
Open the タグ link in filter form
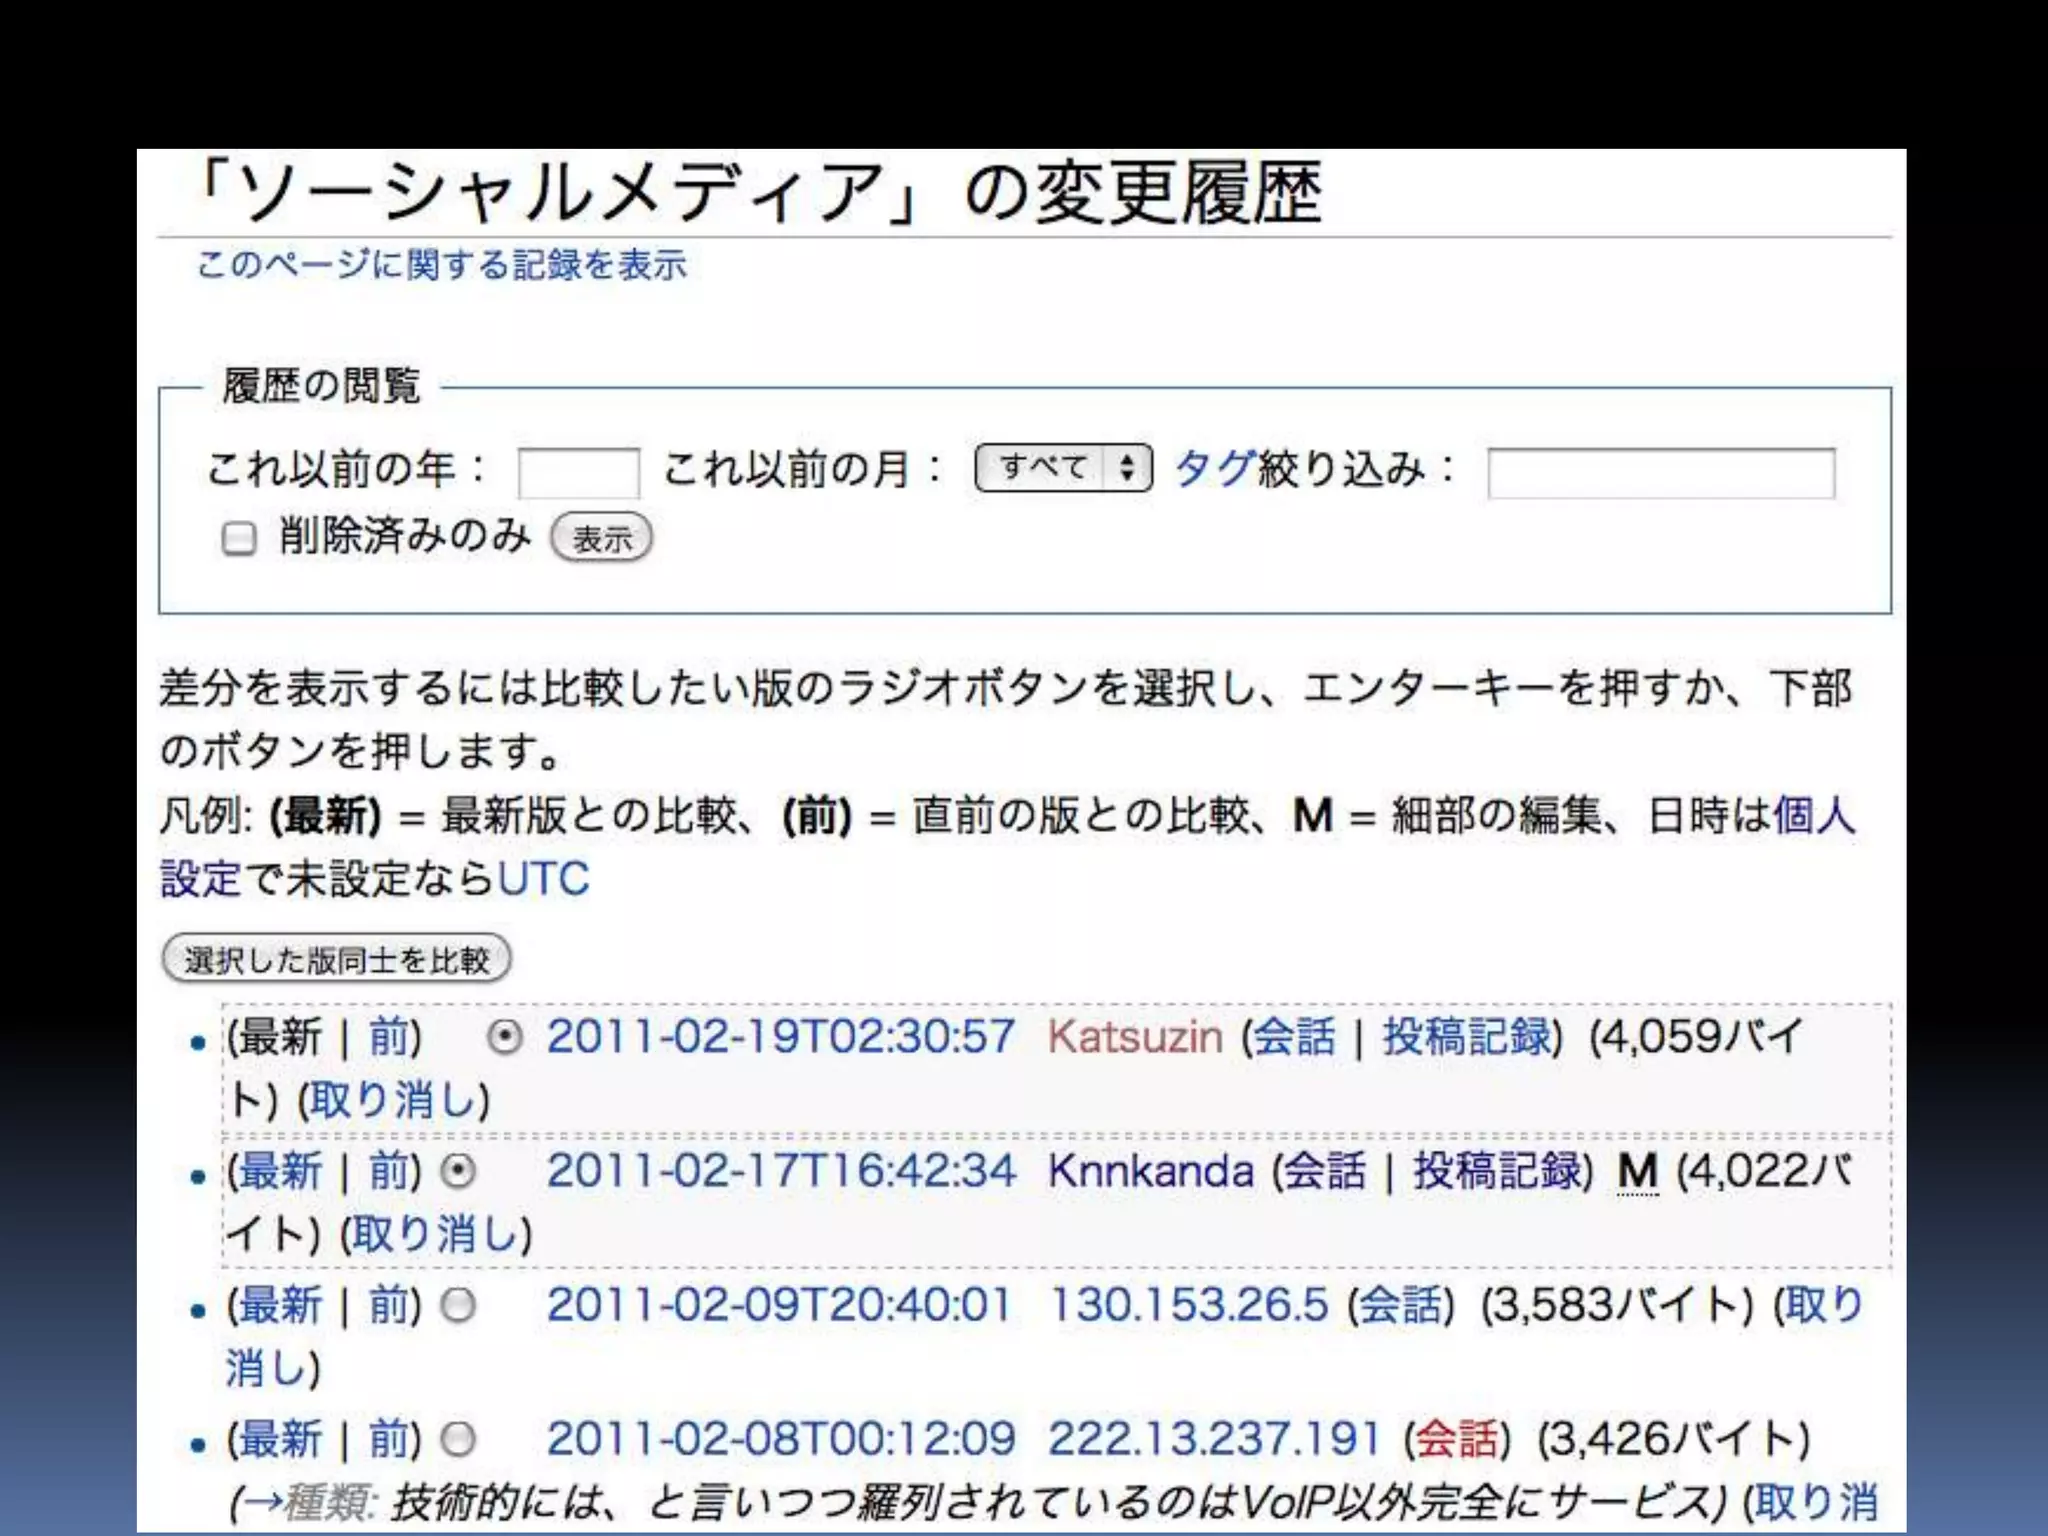click(1213, 468)
